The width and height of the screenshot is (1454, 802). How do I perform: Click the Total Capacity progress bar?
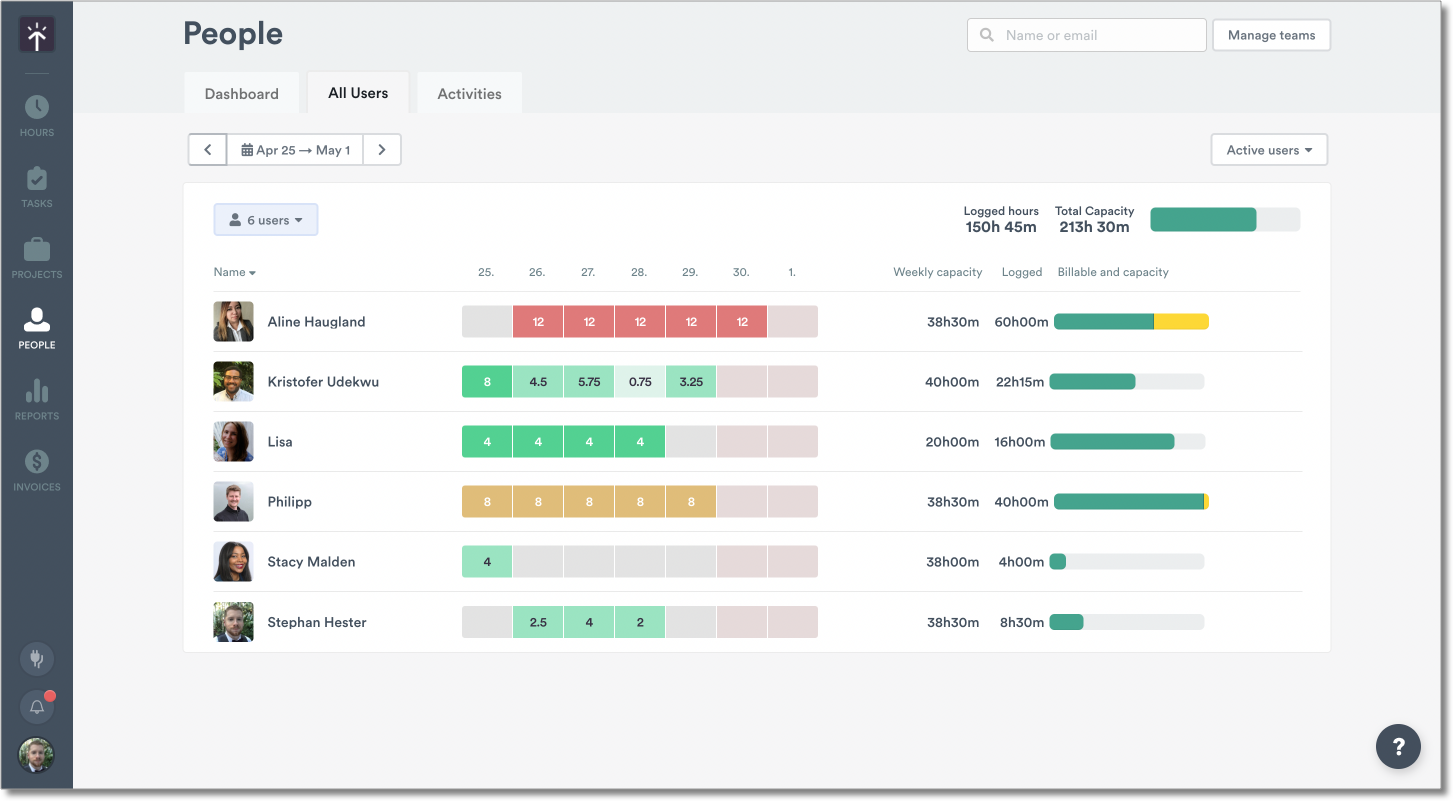point(1225,219)
